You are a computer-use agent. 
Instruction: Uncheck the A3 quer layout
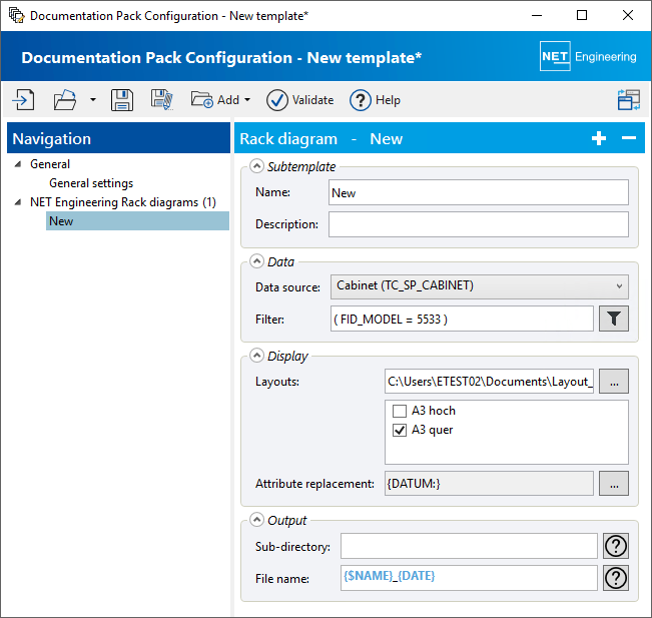400,431
